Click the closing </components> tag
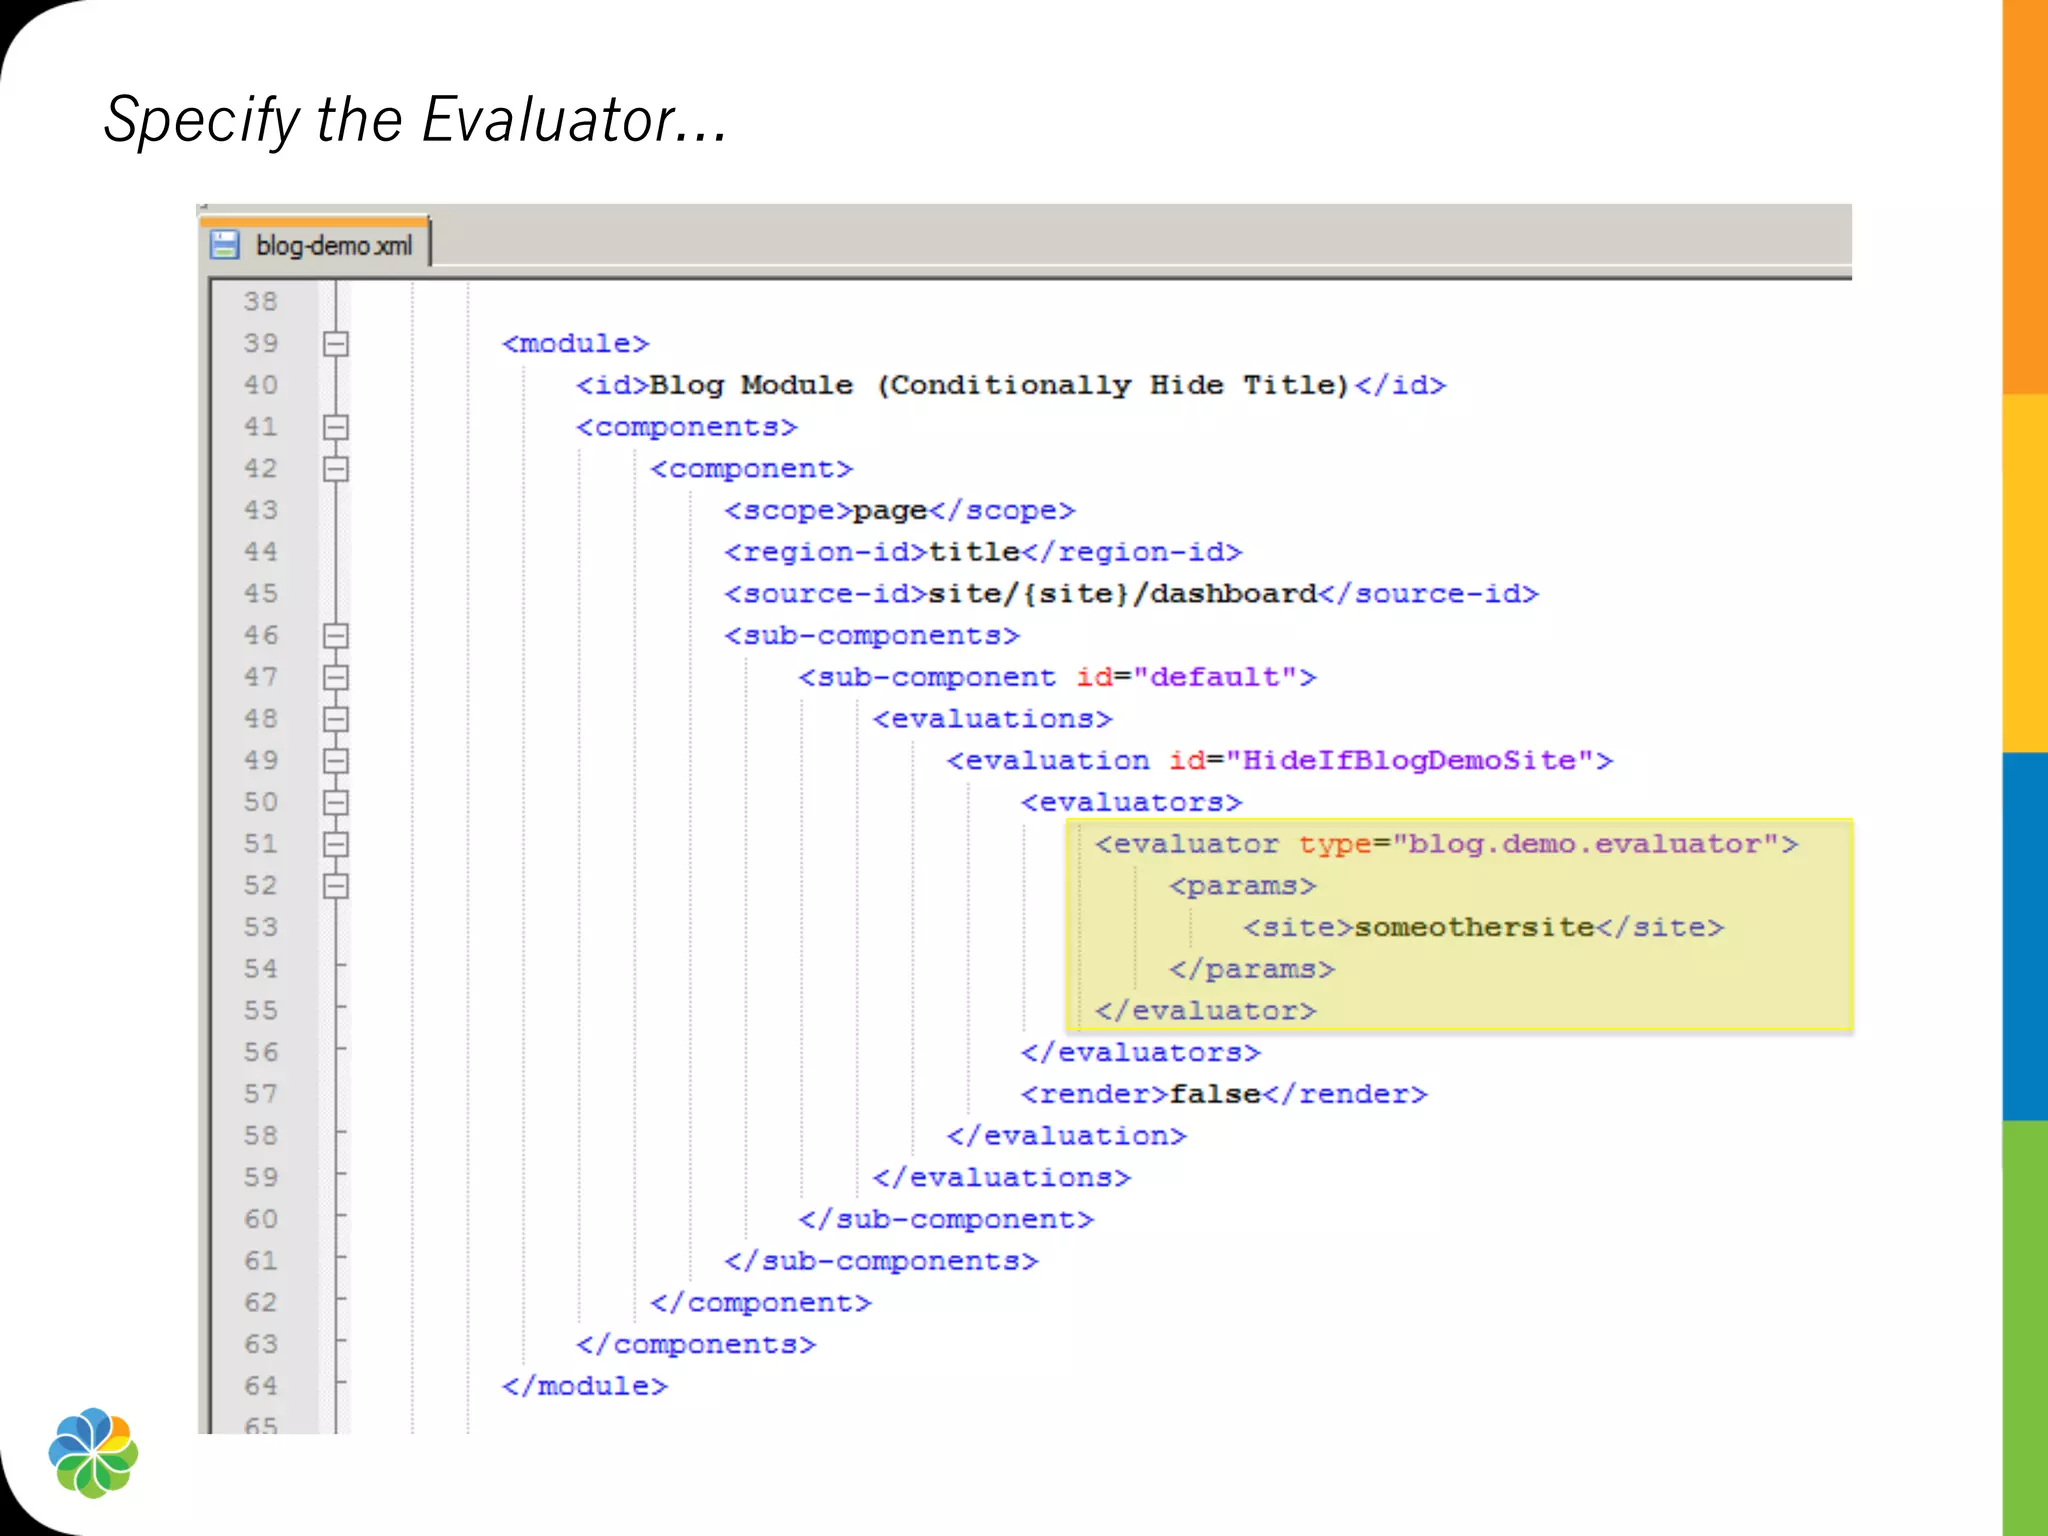 coord(696,1345)
